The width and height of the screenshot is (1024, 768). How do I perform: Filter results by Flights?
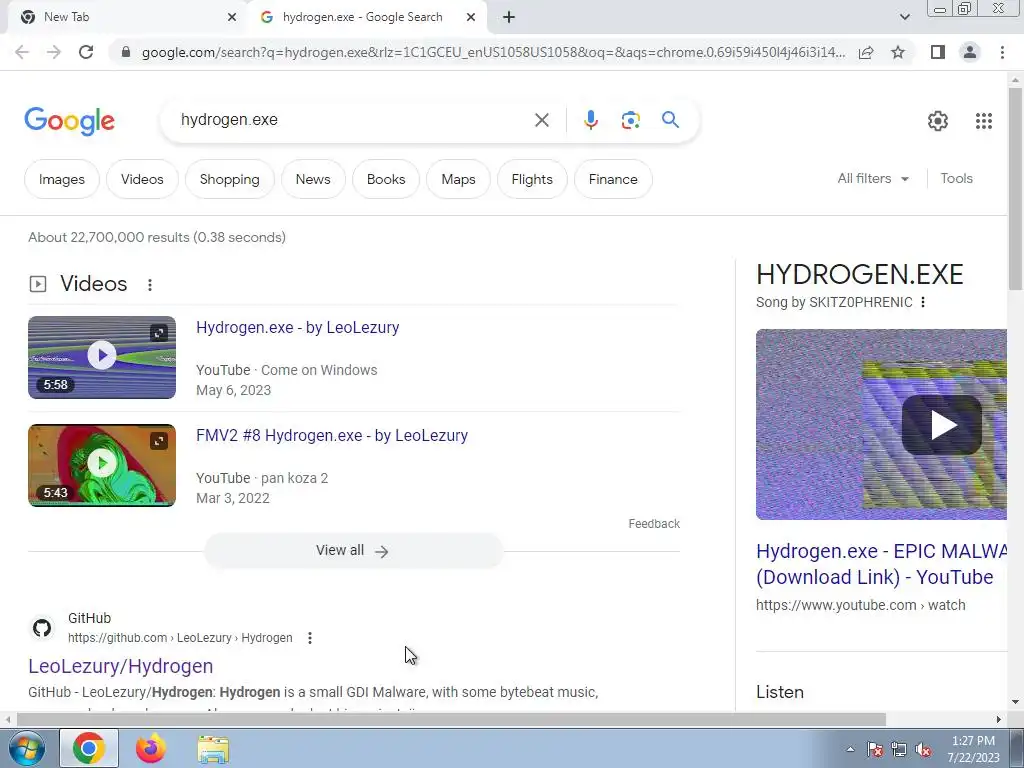[532, 179]
